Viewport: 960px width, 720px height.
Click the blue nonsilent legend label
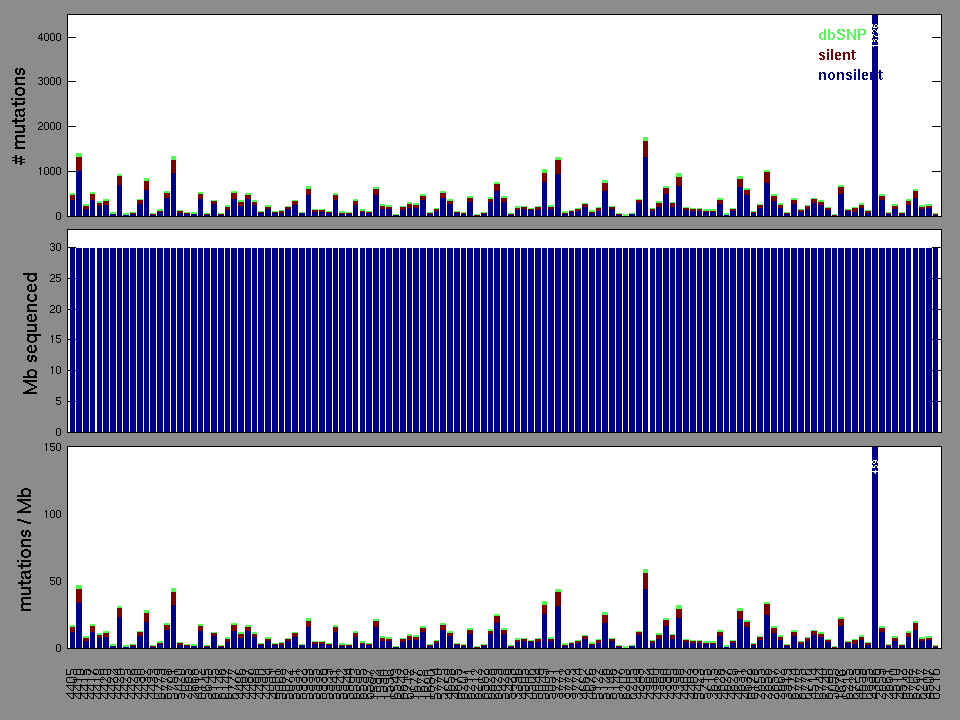(x=850, y=75)
